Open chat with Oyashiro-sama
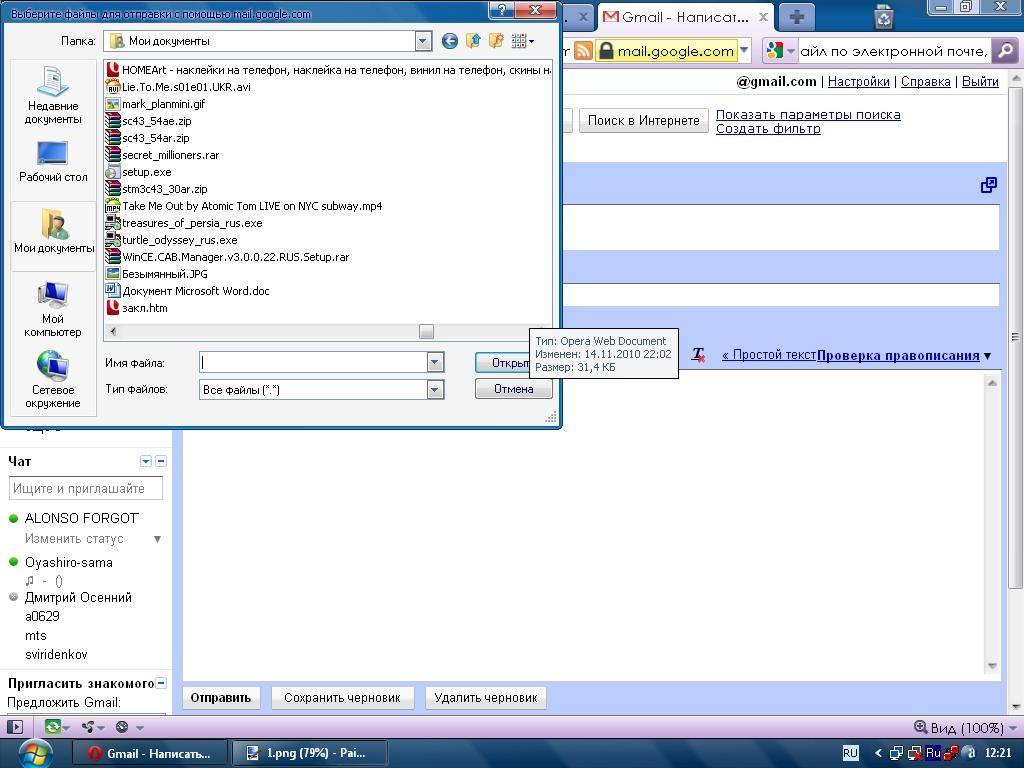The width and height of the screenshot is (1024, 768). [69, 562]
